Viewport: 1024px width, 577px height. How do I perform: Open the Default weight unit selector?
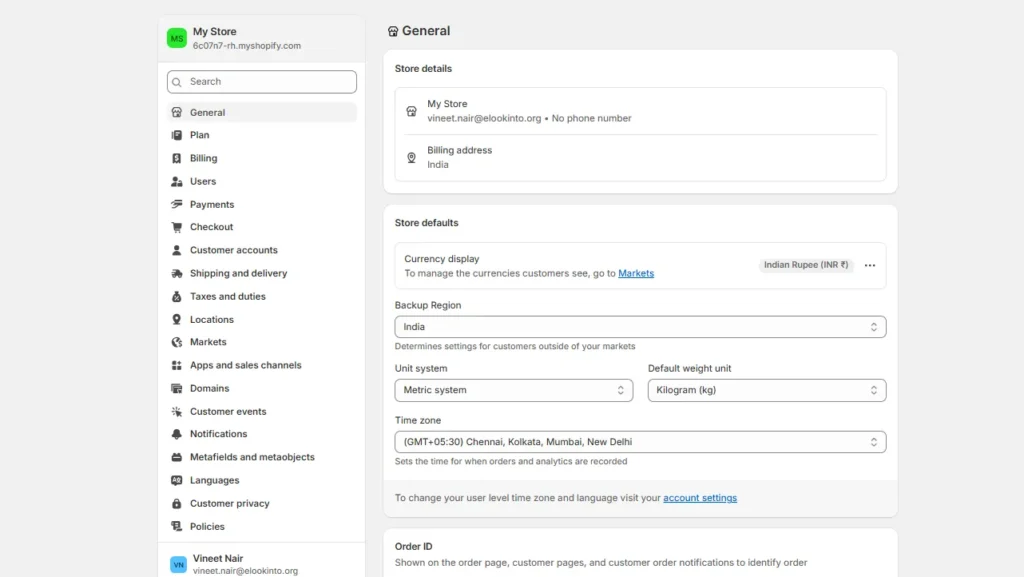click(x=767, y=390)
